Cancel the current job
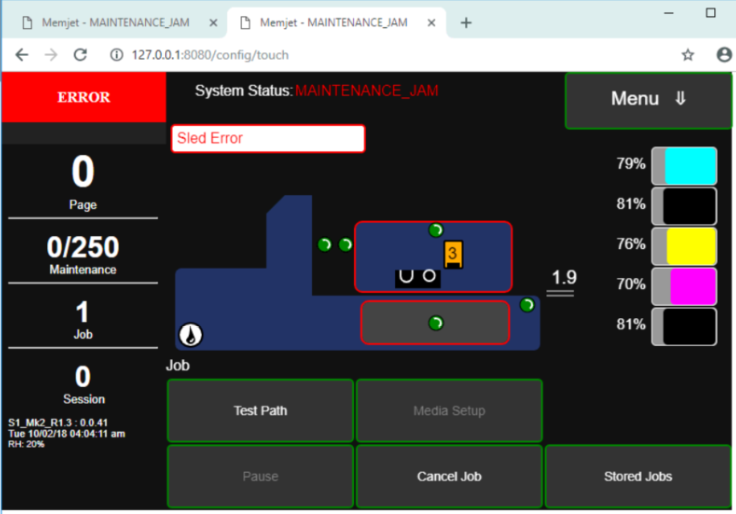736x514 pixels. click(x=449, y=476)
